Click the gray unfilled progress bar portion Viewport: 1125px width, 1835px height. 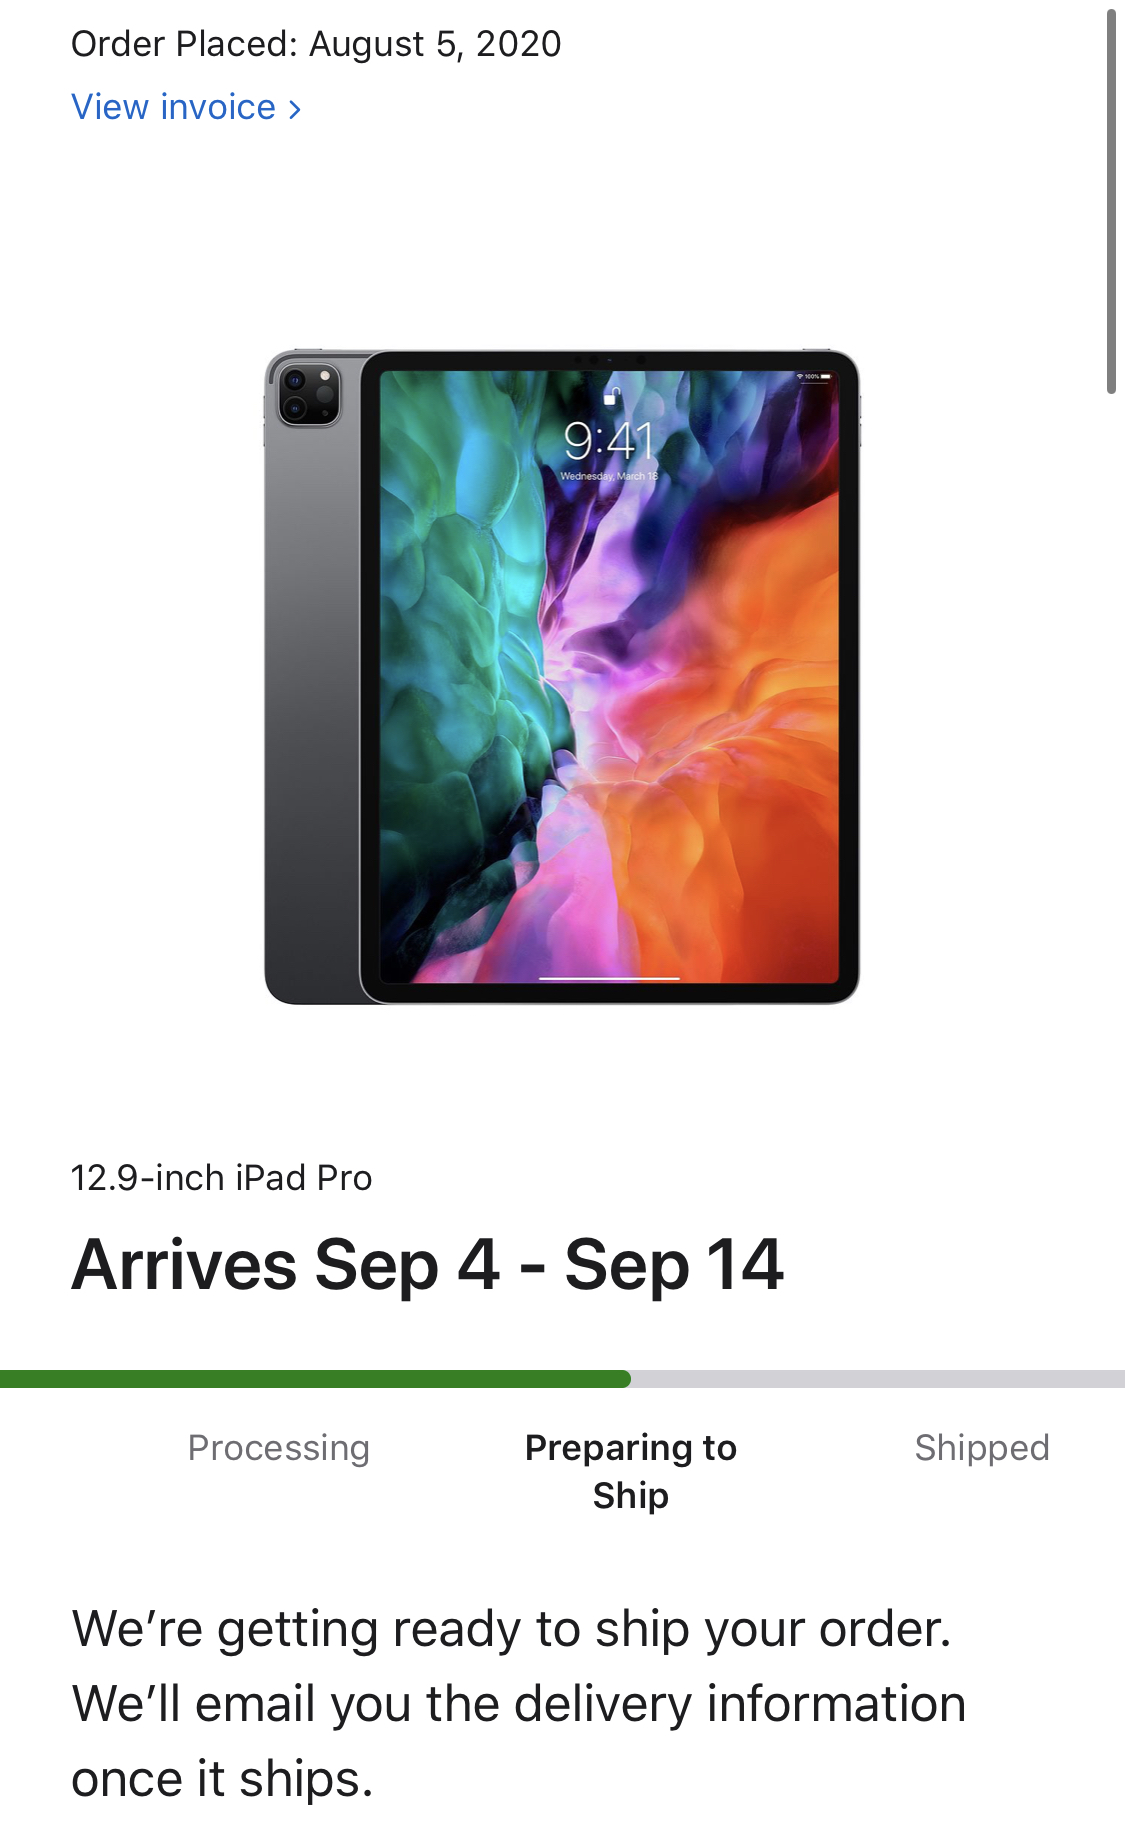878,1379
